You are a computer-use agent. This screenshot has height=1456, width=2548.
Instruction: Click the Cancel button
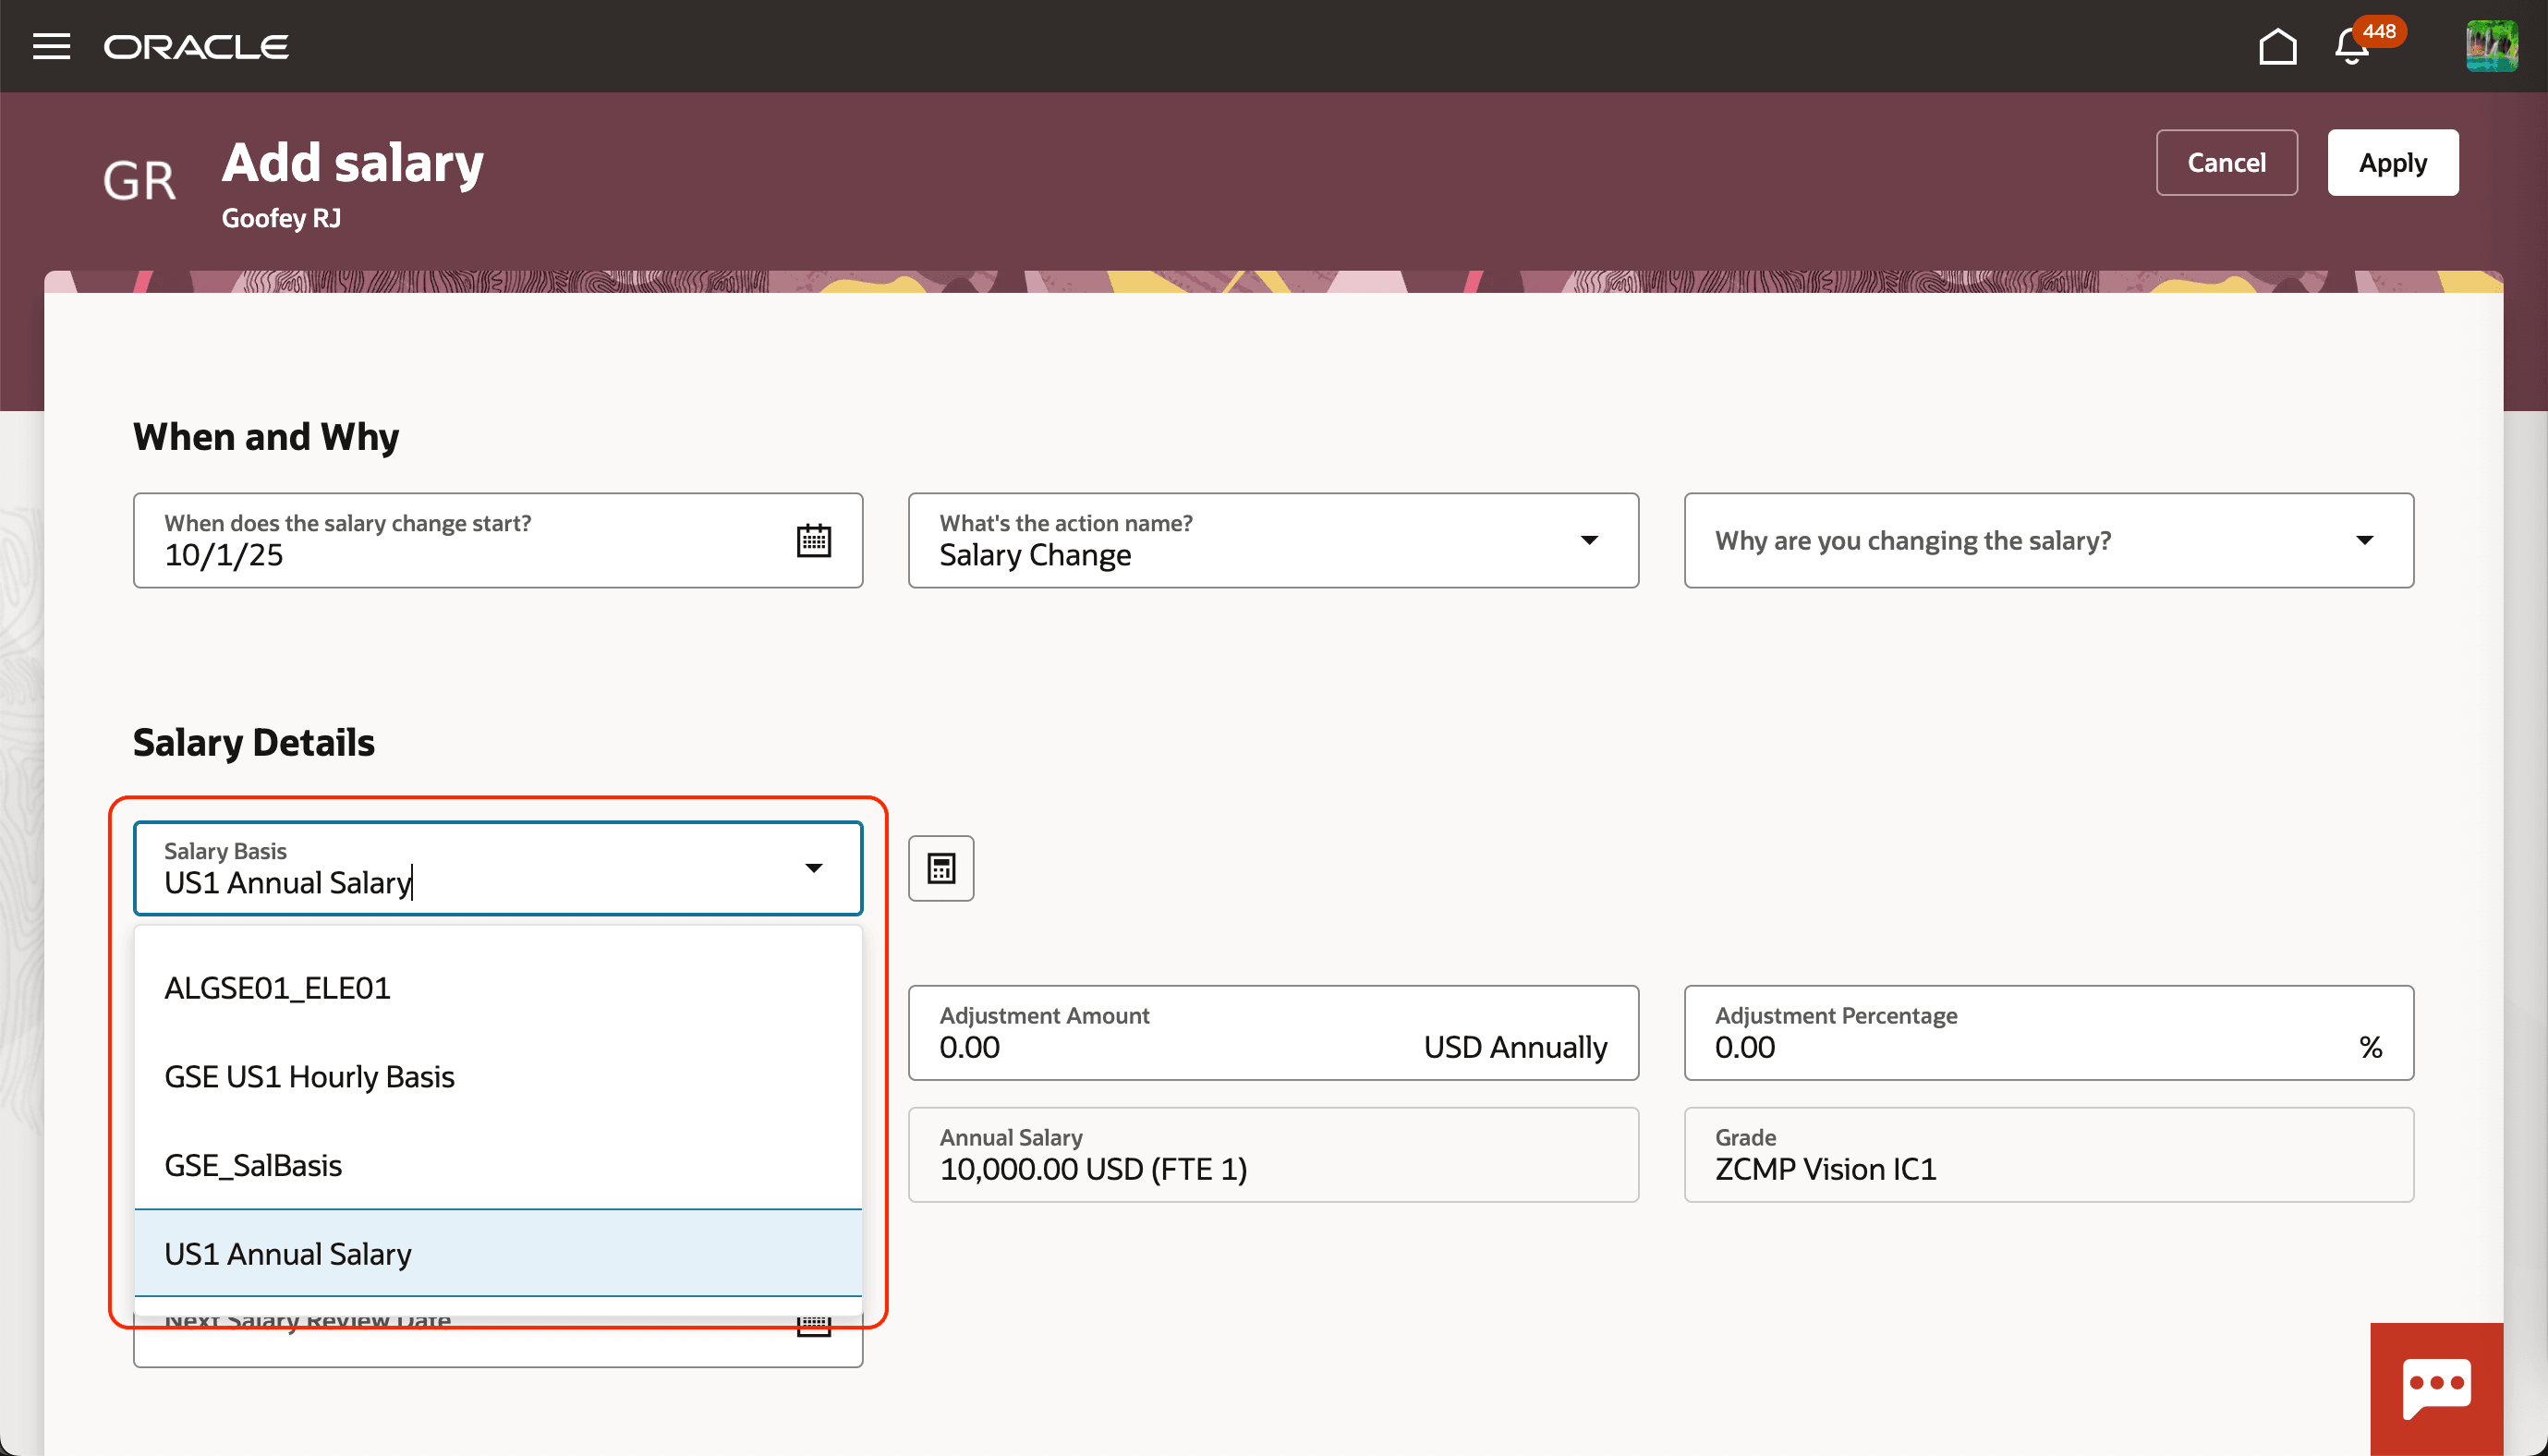pos(2227,162)
